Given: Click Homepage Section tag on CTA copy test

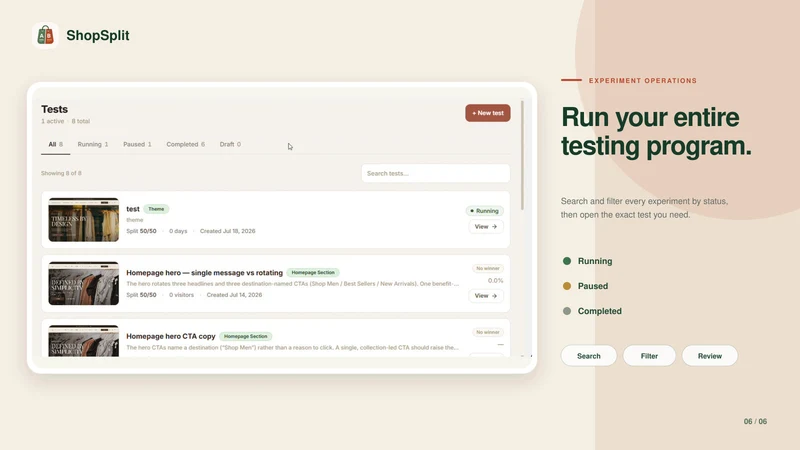Looking at the screenshot, I should [245, 337].
